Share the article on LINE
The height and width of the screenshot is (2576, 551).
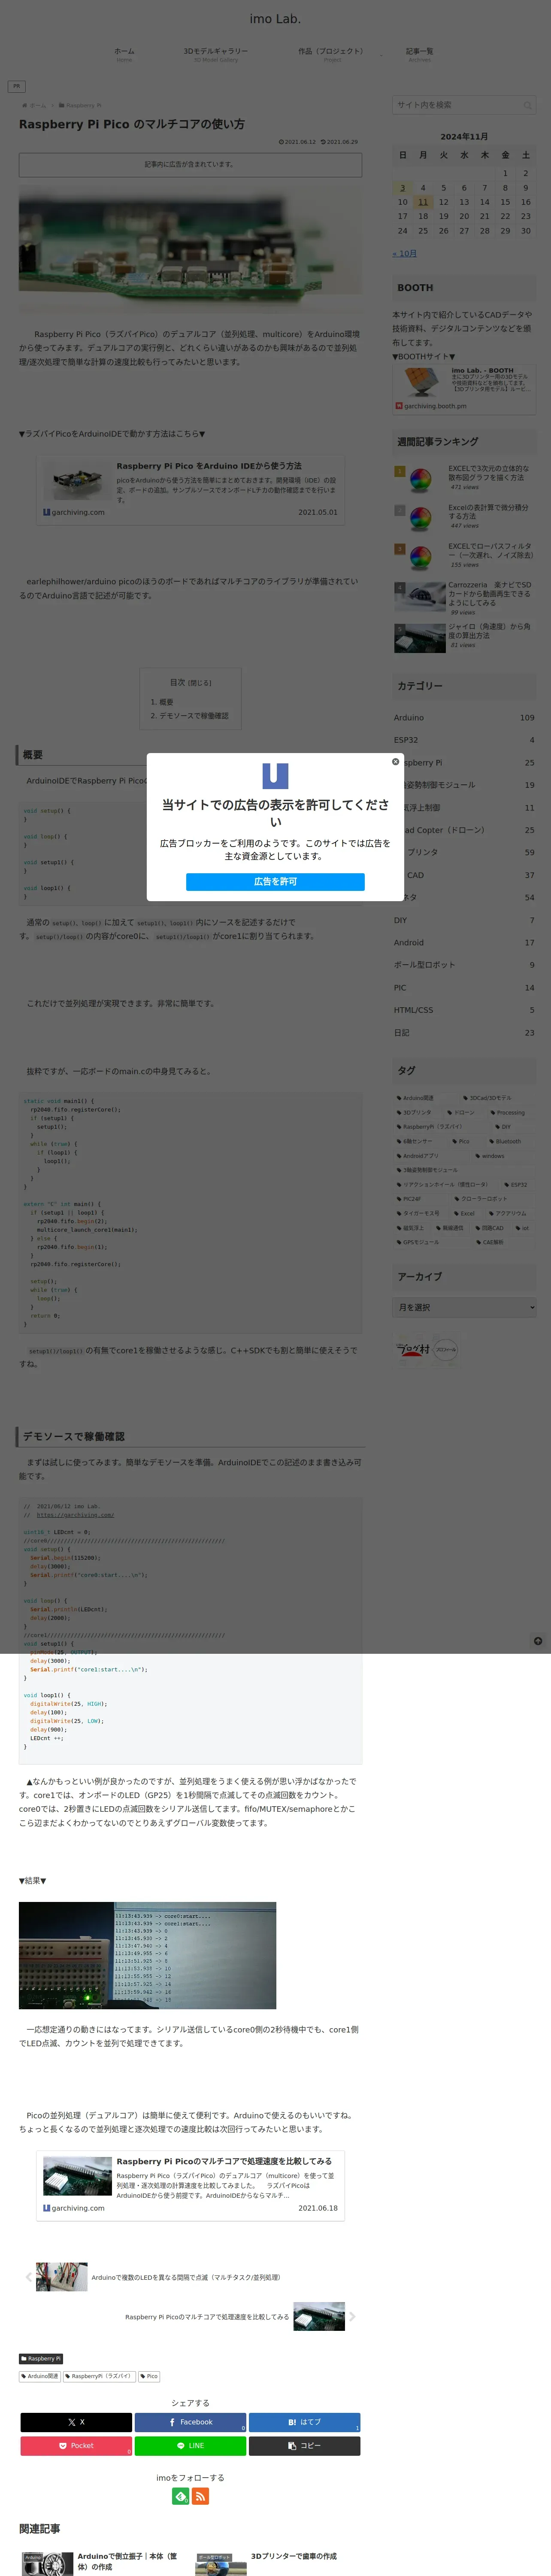(190, 2446)
